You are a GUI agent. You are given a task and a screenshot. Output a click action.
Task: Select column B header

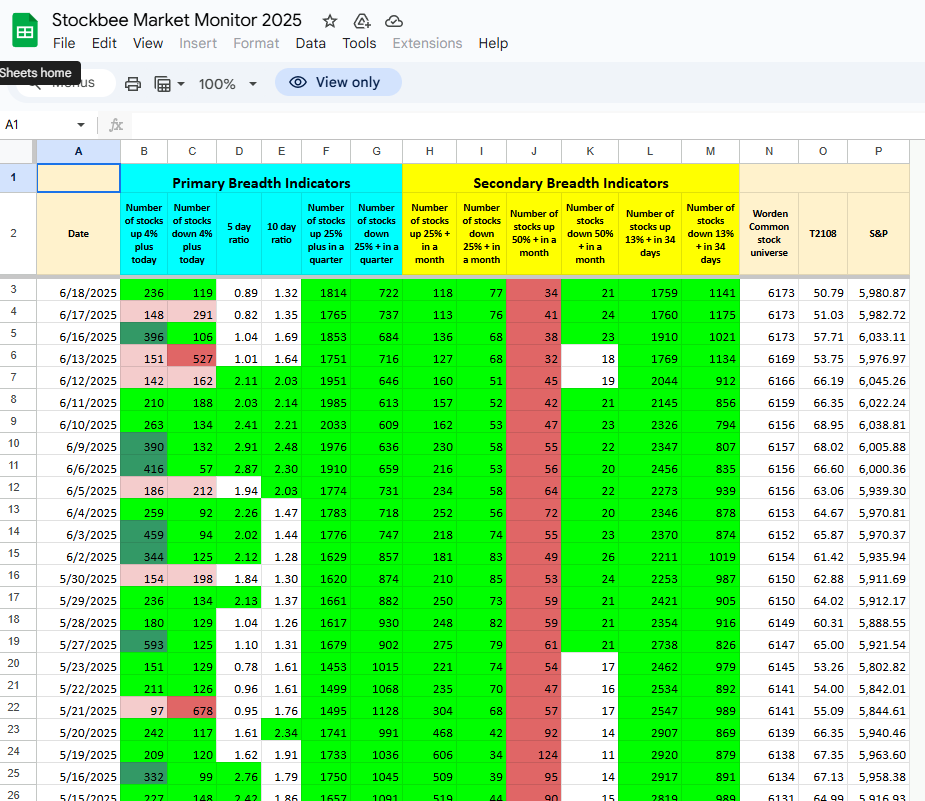[x=144, y=152]
